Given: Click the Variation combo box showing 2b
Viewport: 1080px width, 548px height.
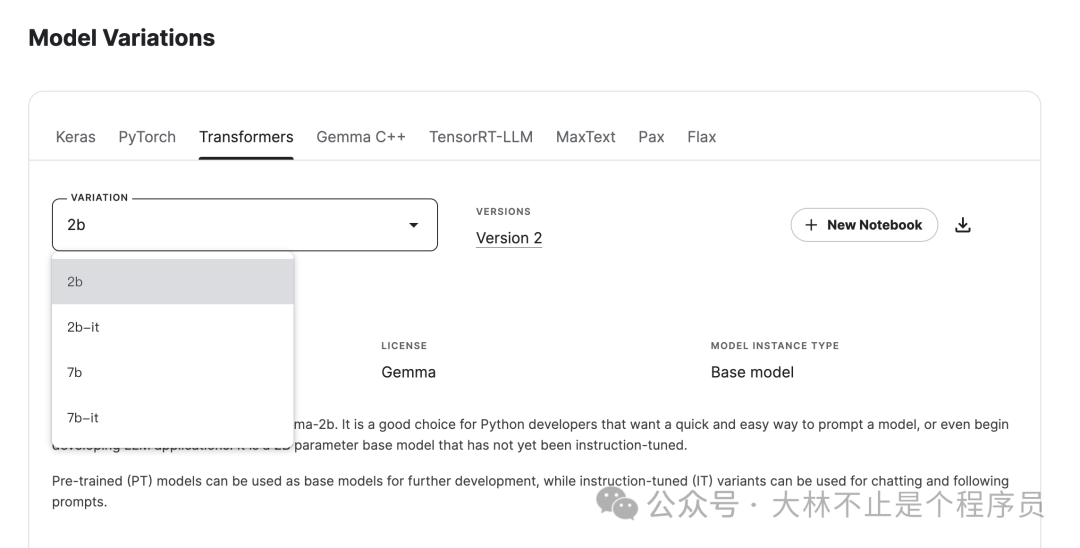Looking at the screenshot, I should tap(245, 225).
